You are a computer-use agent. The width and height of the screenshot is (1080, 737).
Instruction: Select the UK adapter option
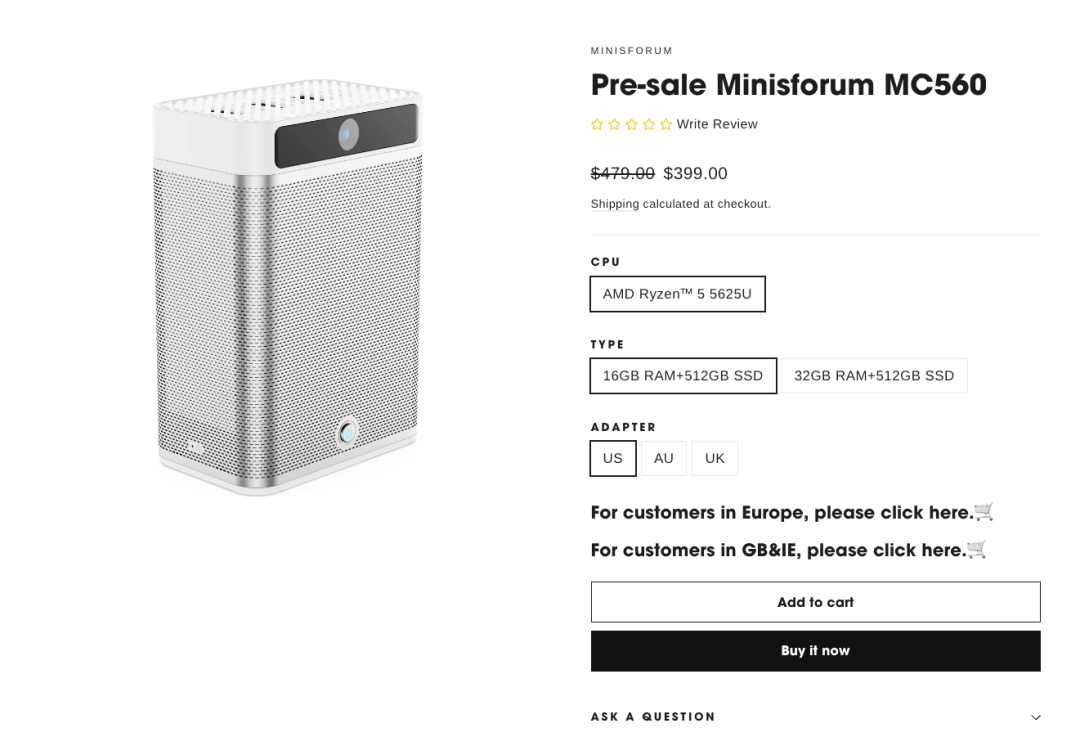(714, 458)
